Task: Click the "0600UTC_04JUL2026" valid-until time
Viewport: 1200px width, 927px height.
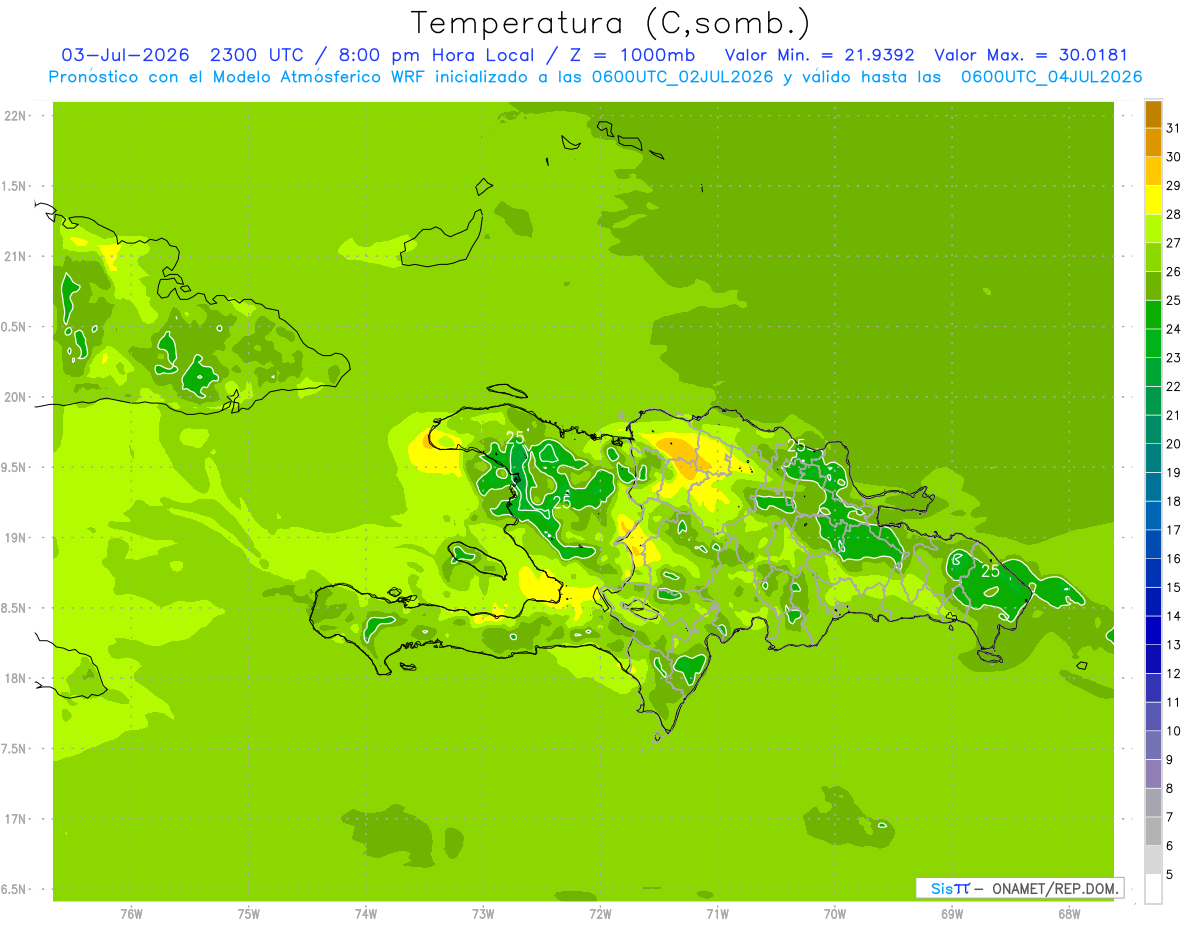Action: click(1051, 77)
